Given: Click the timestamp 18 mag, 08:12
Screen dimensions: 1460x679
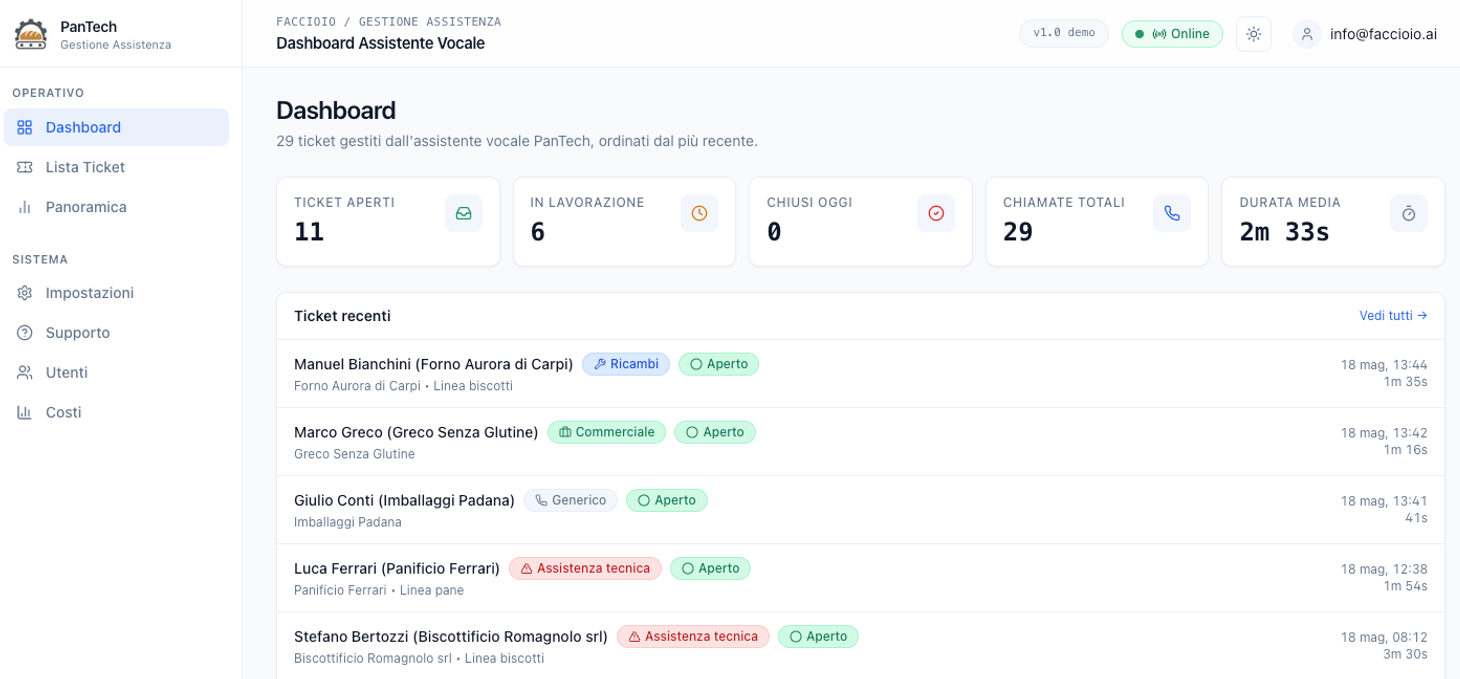Looking at the screenshot, I should point(1384,636).
